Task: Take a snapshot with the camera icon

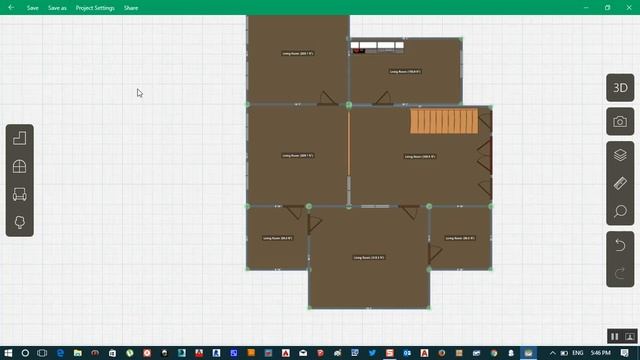Action: pyautogui.click(x=620, y=122)
